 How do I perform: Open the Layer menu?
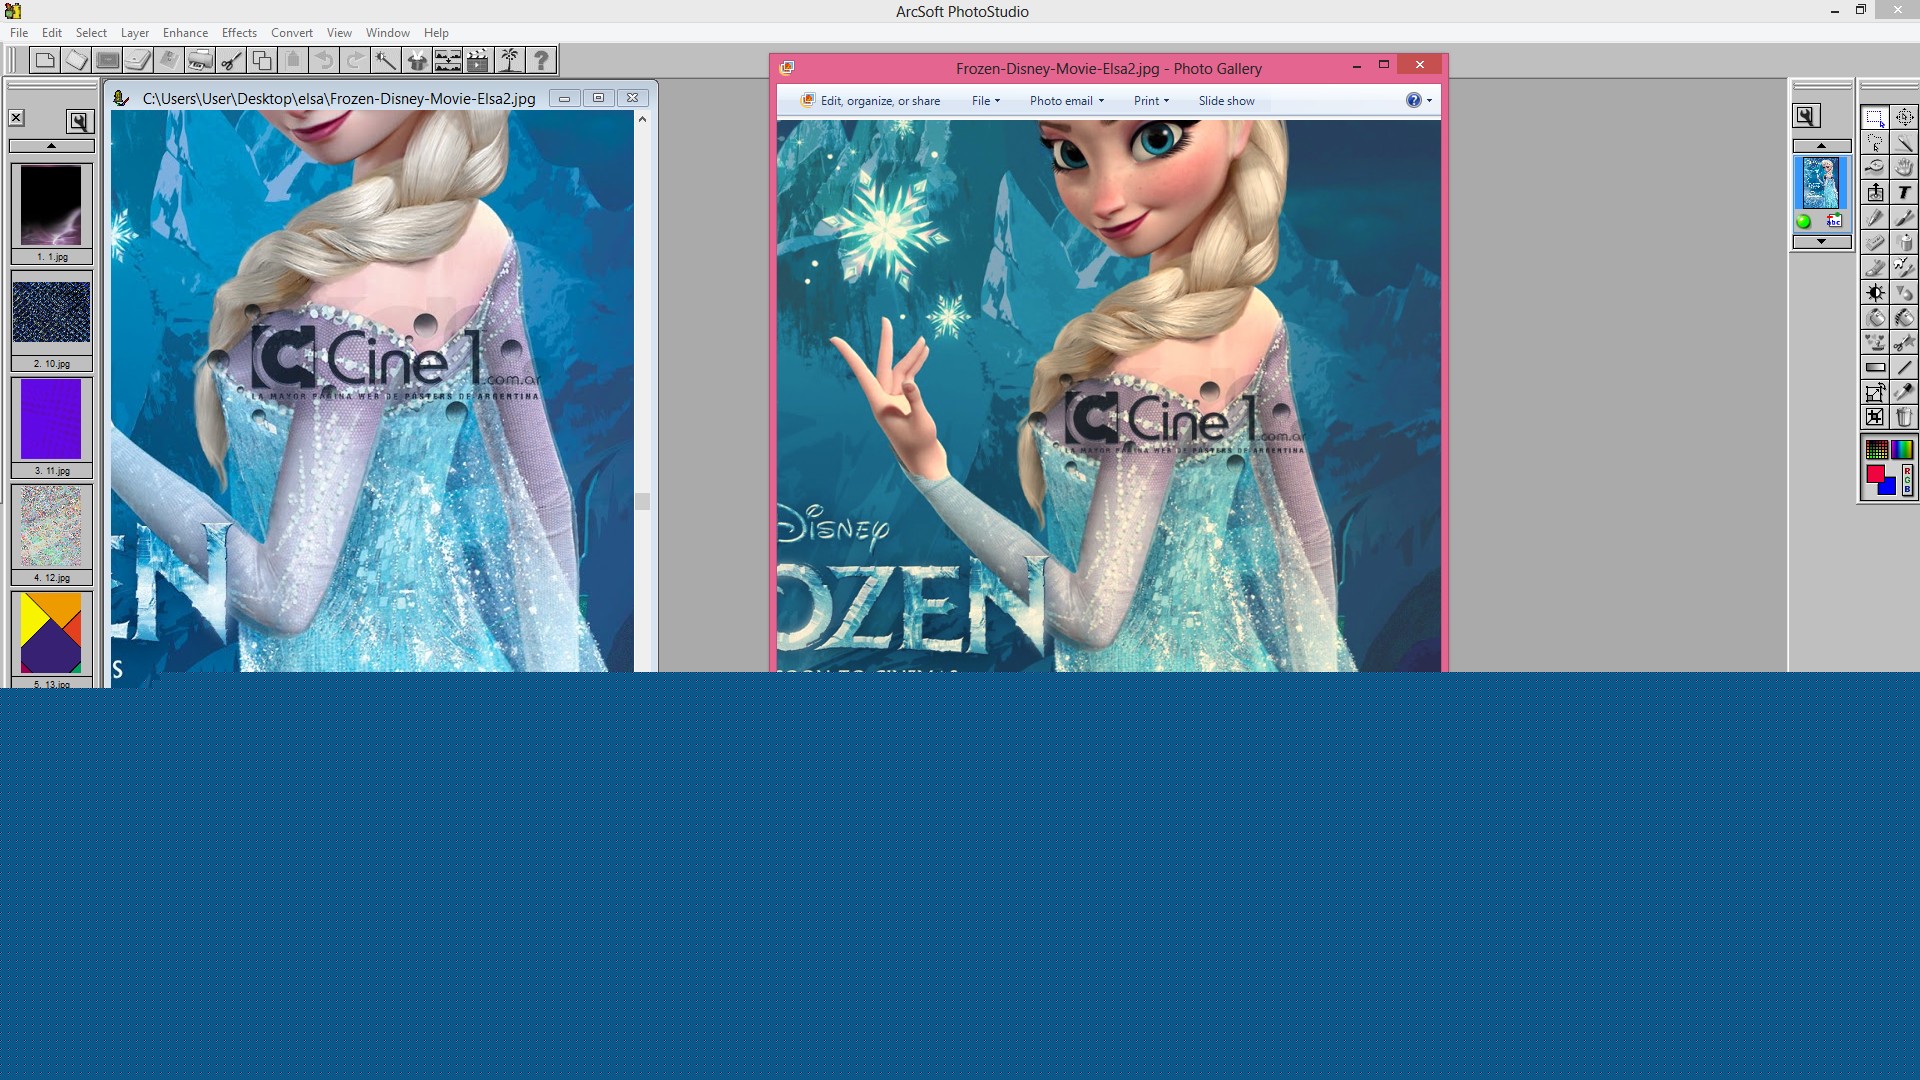point(135,33)
